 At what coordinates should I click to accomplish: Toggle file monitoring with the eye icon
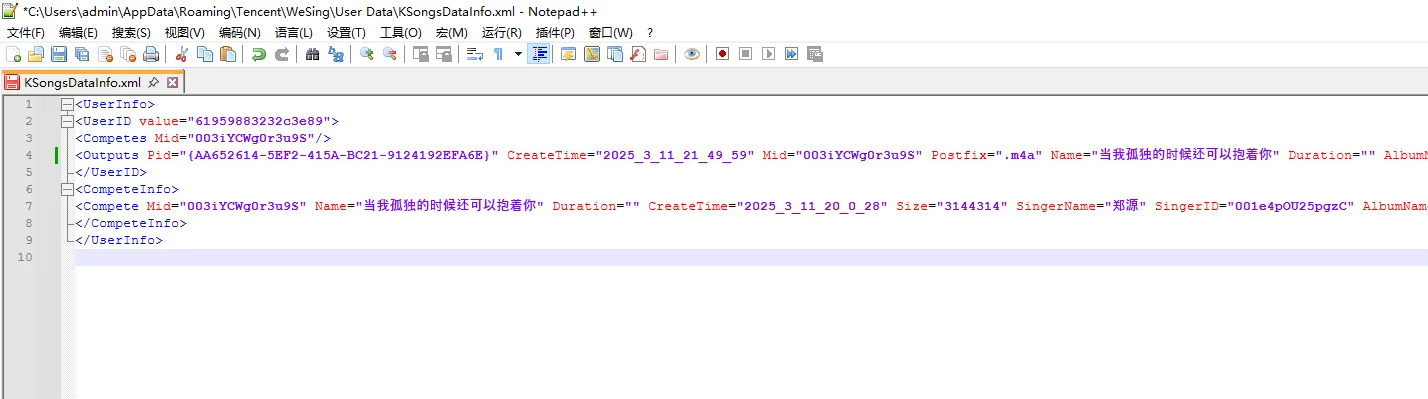click(x=692, y=54)
